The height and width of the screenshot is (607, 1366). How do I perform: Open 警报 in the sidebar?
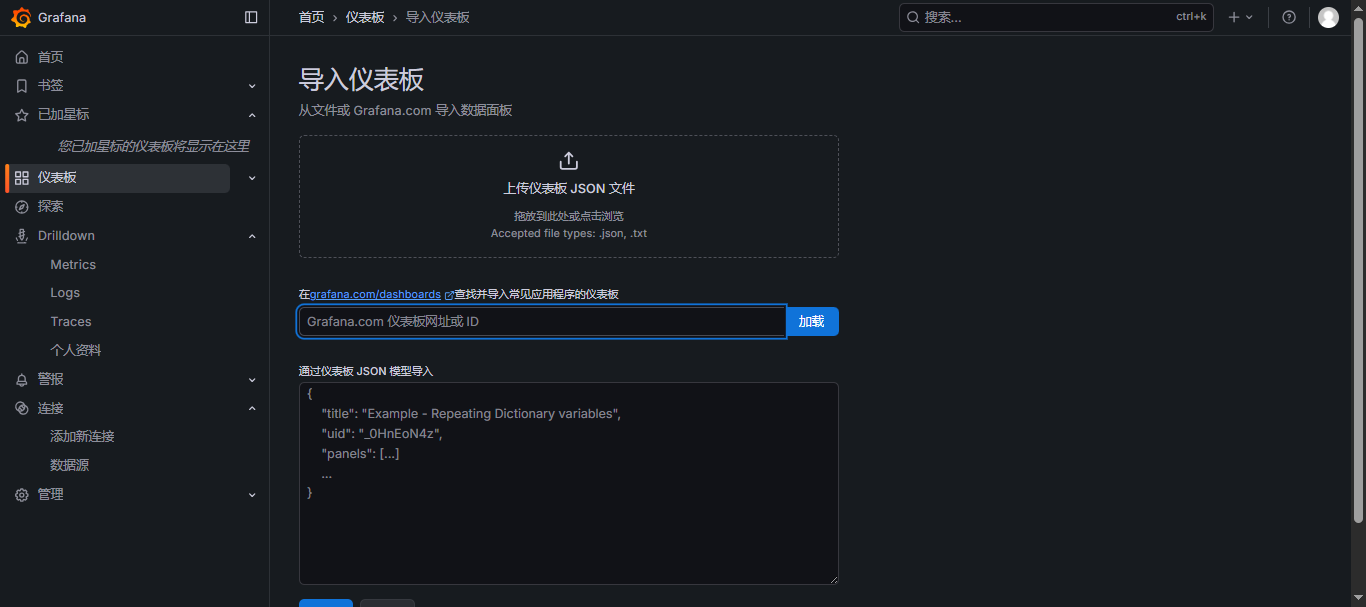click(51, 380)
